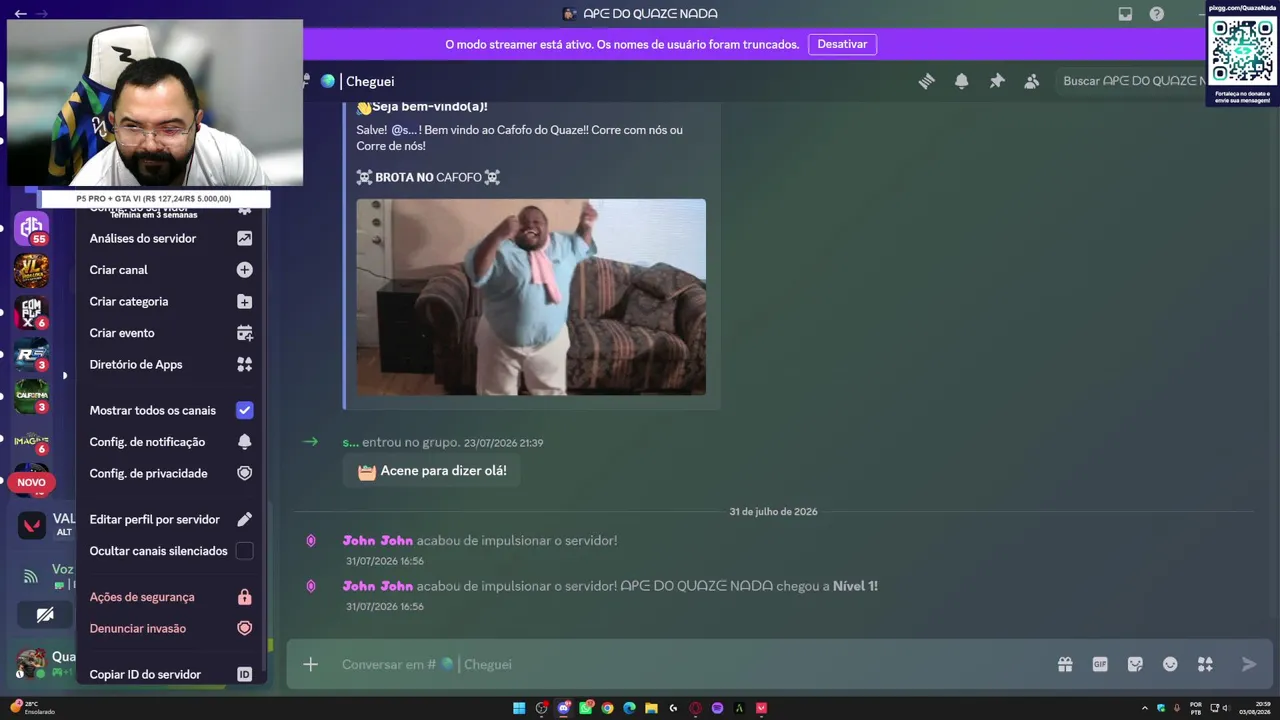Open the taskbar clock showing 20:59
The image size is (1280, 720).
[1253, 708]
